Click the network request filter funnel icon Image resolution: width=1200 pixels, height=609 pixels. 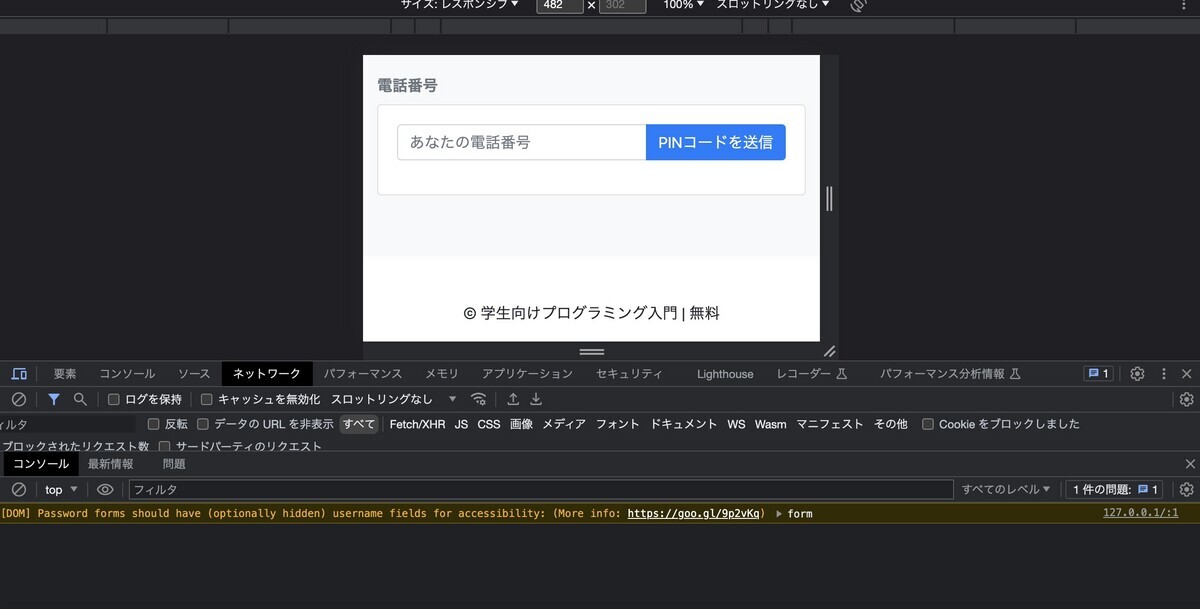[x=54, y=399]
